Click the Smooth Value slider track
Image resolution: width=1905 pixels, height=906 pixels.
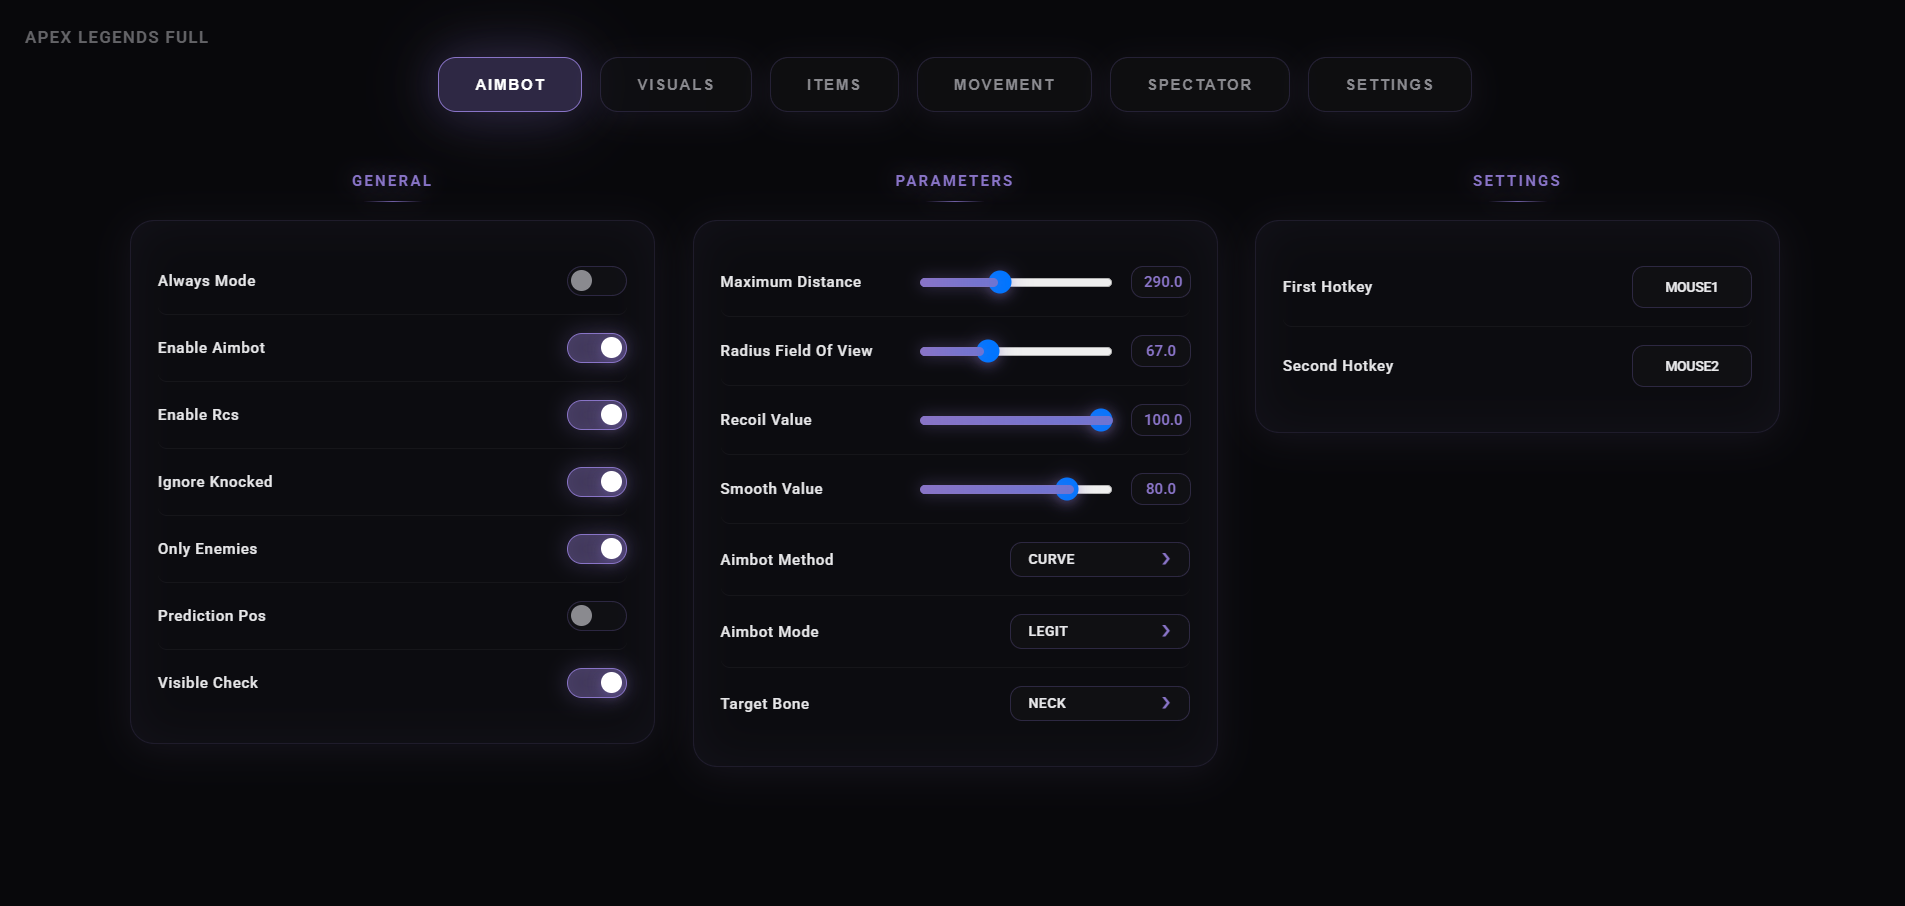[1016, 489]
